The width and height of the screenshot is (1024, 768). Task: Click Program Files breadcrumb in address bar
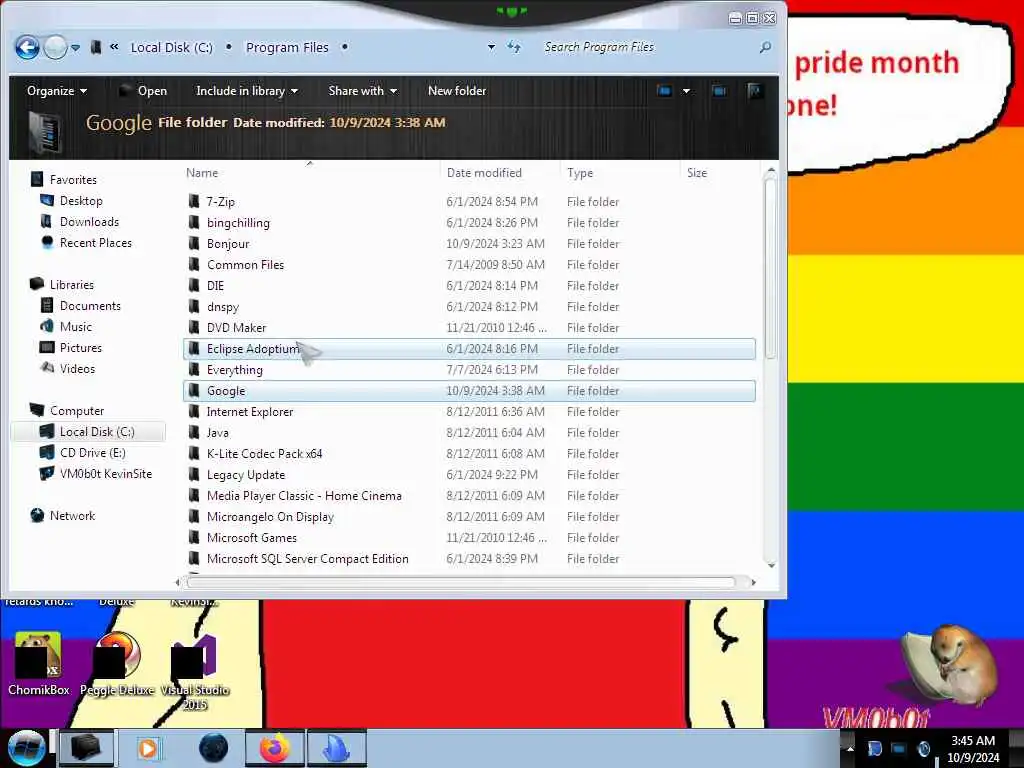[287, 48]
